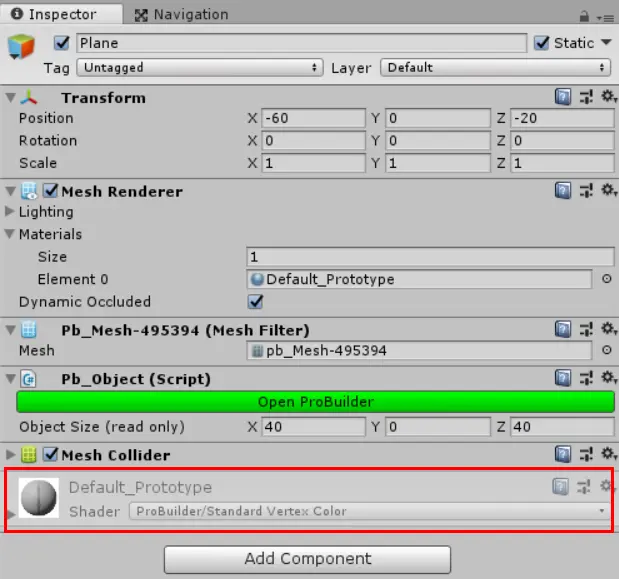Toggle the Plane object active checkbox
Viewport: 619px width, 579px height.
click(62, 43)
